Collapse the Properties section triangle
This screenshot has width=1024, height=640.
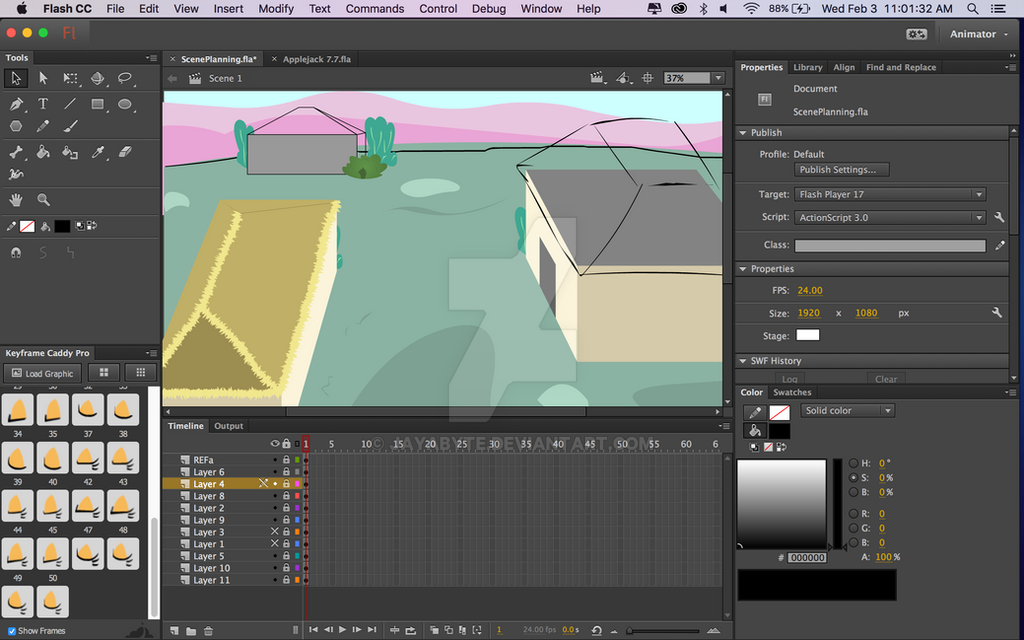[x=743, y=269]
